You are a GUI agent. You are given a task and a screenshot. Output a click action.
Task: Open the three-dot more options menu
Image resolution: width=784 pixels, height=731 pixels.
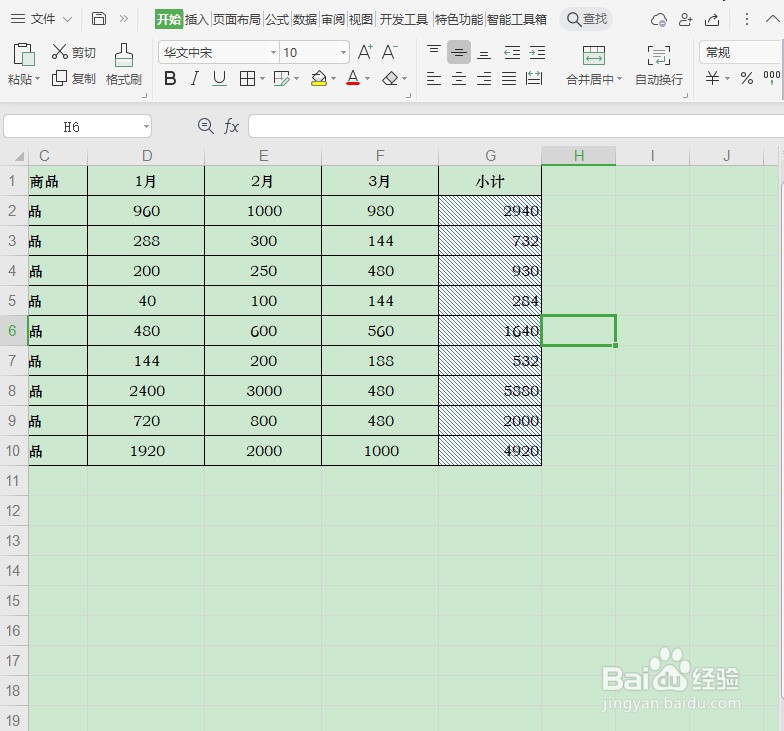(747, 20)
